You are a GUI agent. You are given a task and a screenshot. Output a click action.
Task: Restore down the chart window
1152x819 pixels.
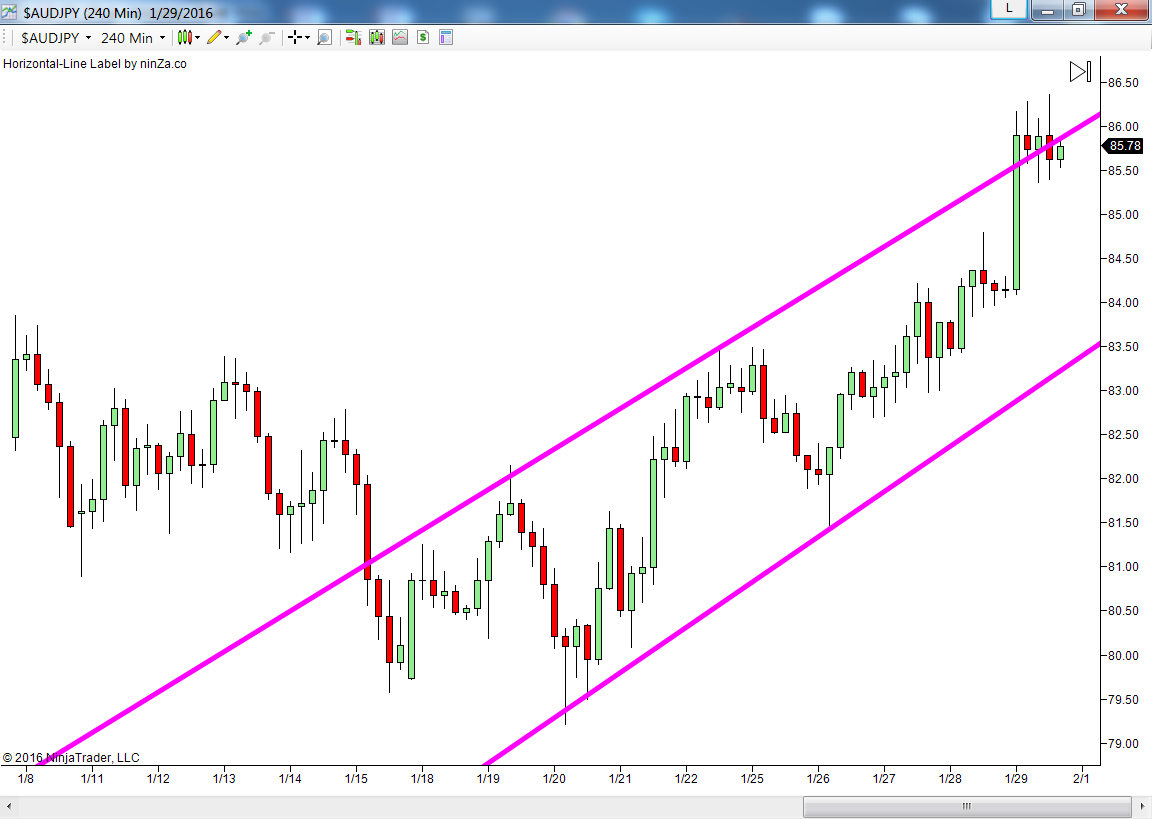pos(1079,10)
